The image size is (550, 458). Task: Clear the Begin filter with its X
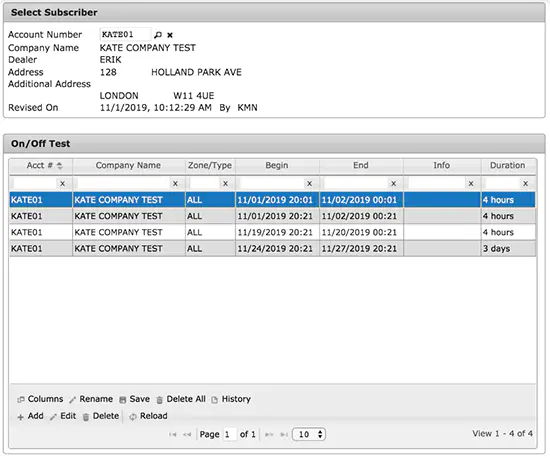click(x=309, y=183)
